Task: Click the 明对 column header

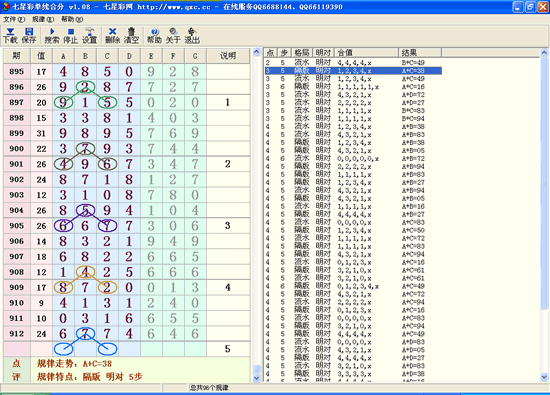Action: click(323, 53)
